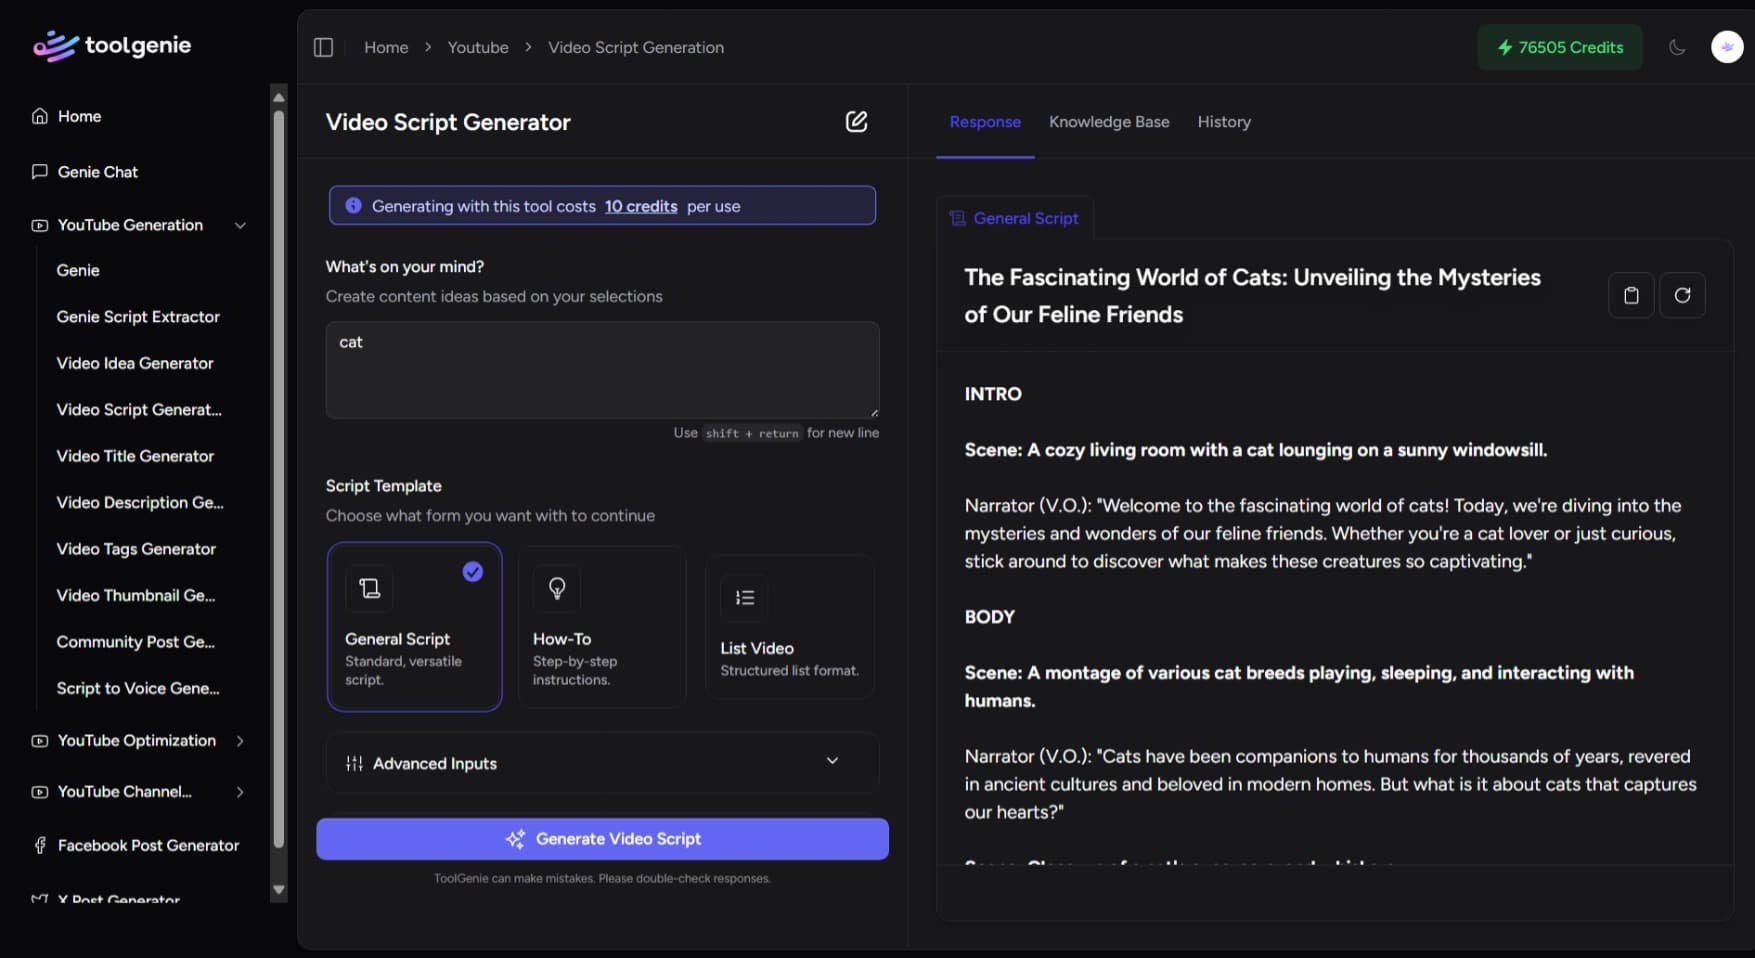Open Video Thumbnail Generator
This screenshot has width=1755, height=958.
point(136,595)
